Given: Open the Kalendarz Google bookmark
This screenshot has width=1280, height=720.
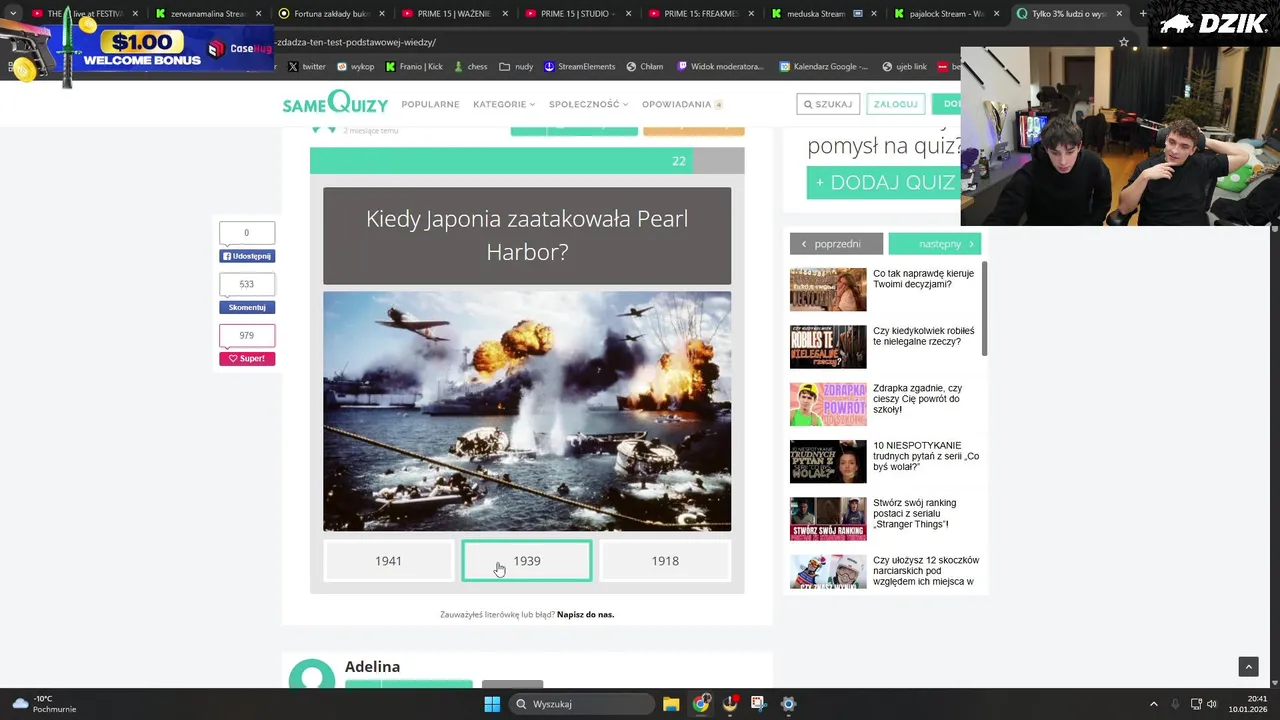Looking at the screenshot, I should coord(823,66).
